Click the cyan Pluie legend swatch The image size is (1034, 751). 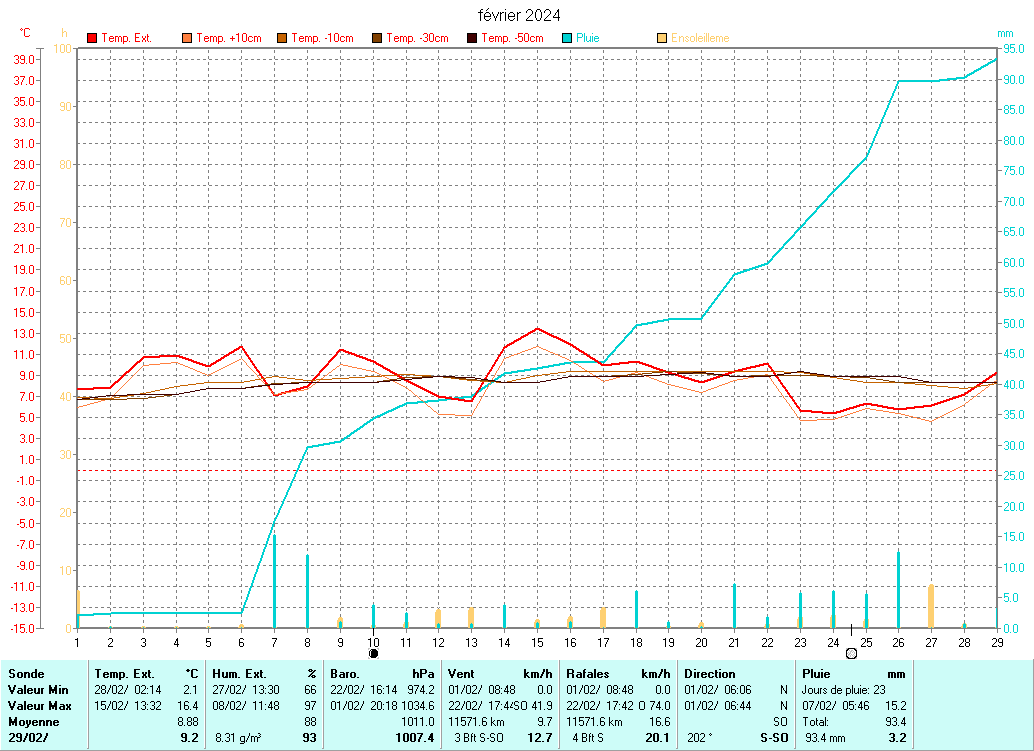(x=567, y=38)
